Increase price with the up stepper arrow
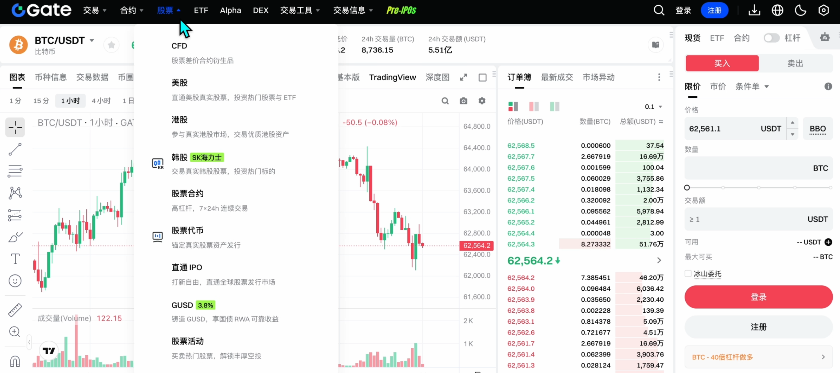This screenshot has width=840, height=373. tap(792, 124)
